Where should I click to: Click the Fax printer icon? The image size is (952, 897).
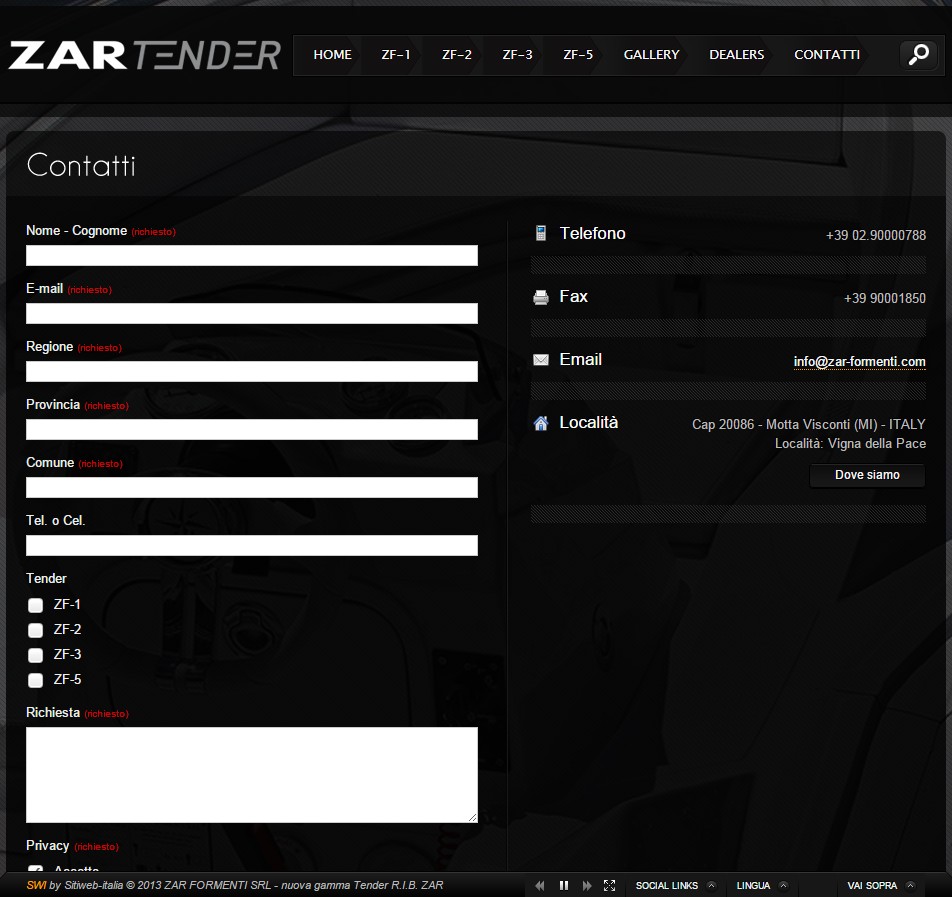[x=540, y=297]
